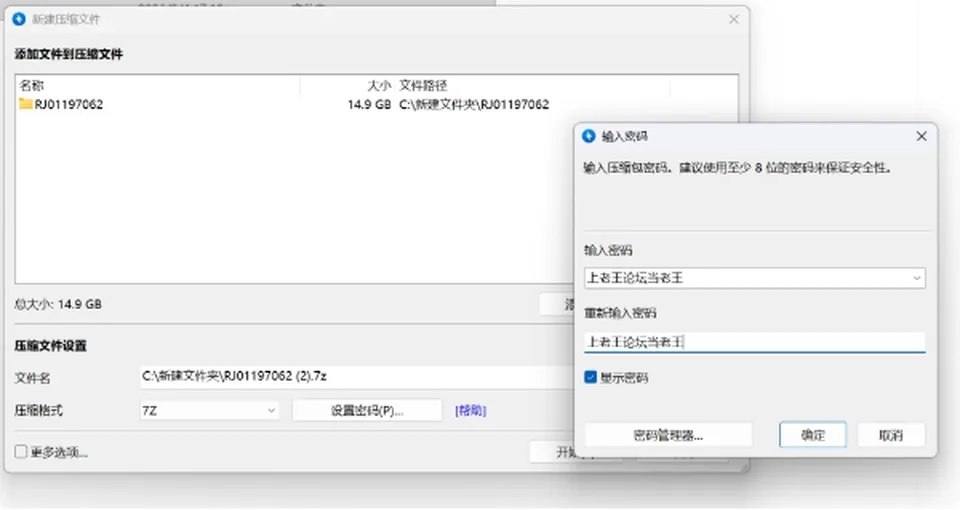The height and width of the screenshot is (510, 960).
Task: Click the 取消 button in password dialog
Action: pos(891,435)
